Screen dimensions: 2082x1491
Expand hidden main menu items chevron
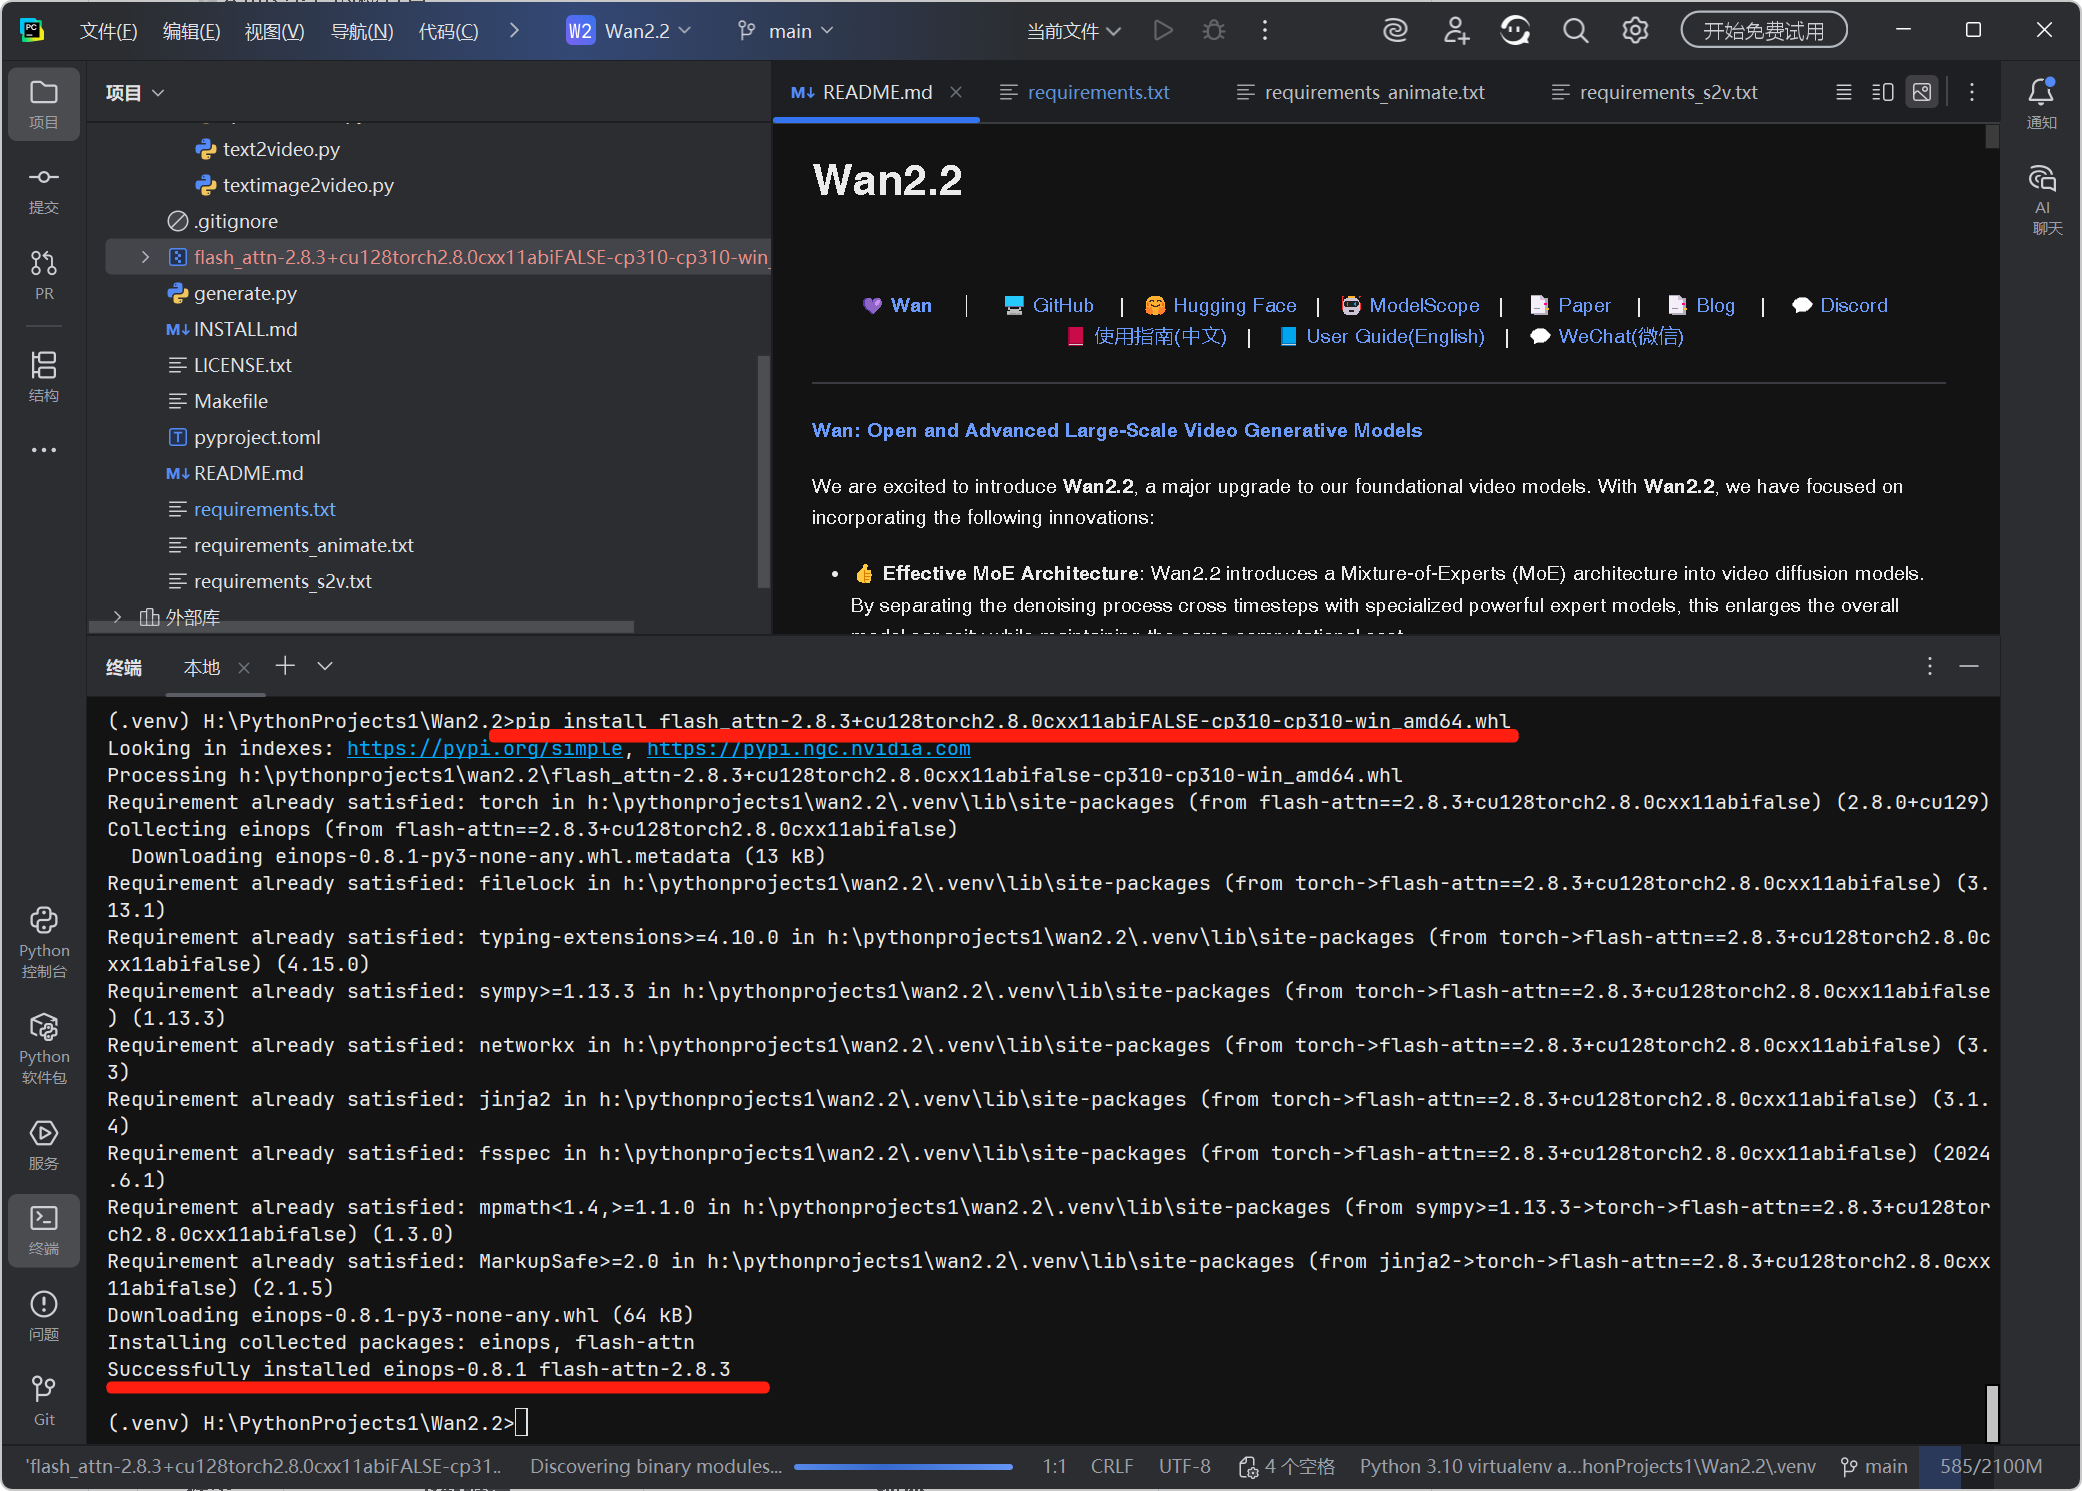[x=514, y=31]
